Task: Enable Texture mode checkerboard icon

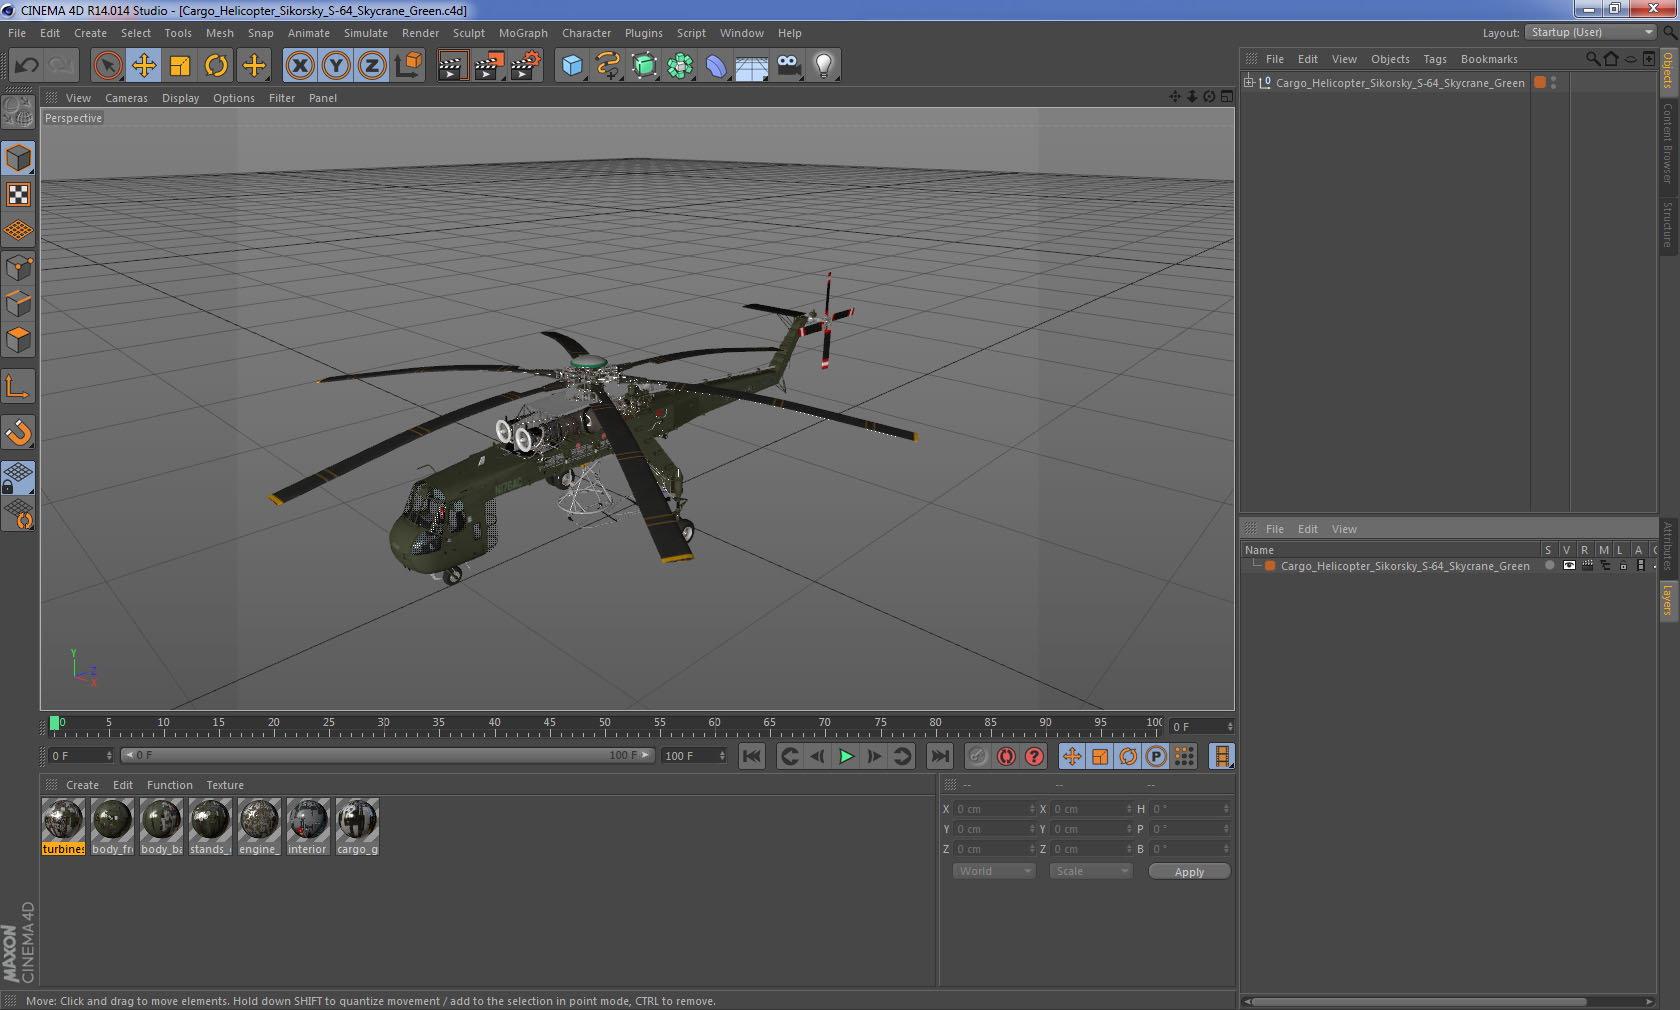Action: [x=19, y=194]
